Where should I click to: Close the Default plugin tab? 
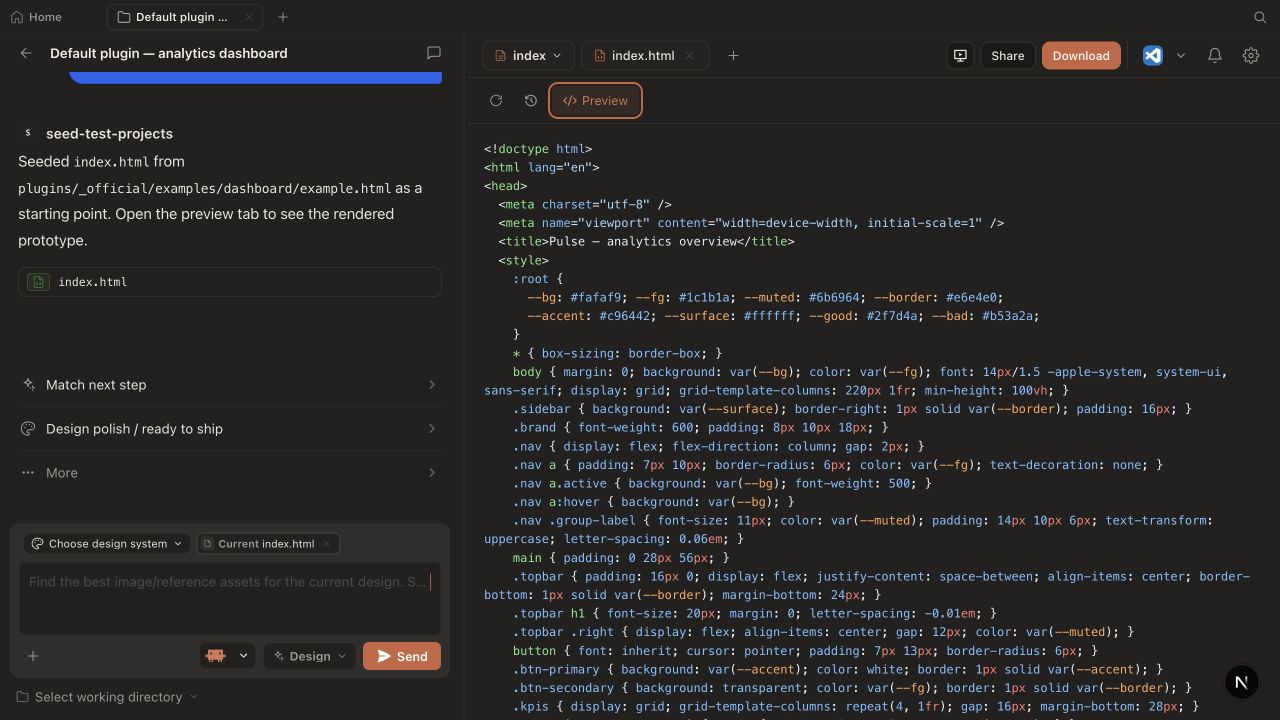click(249, 17)
